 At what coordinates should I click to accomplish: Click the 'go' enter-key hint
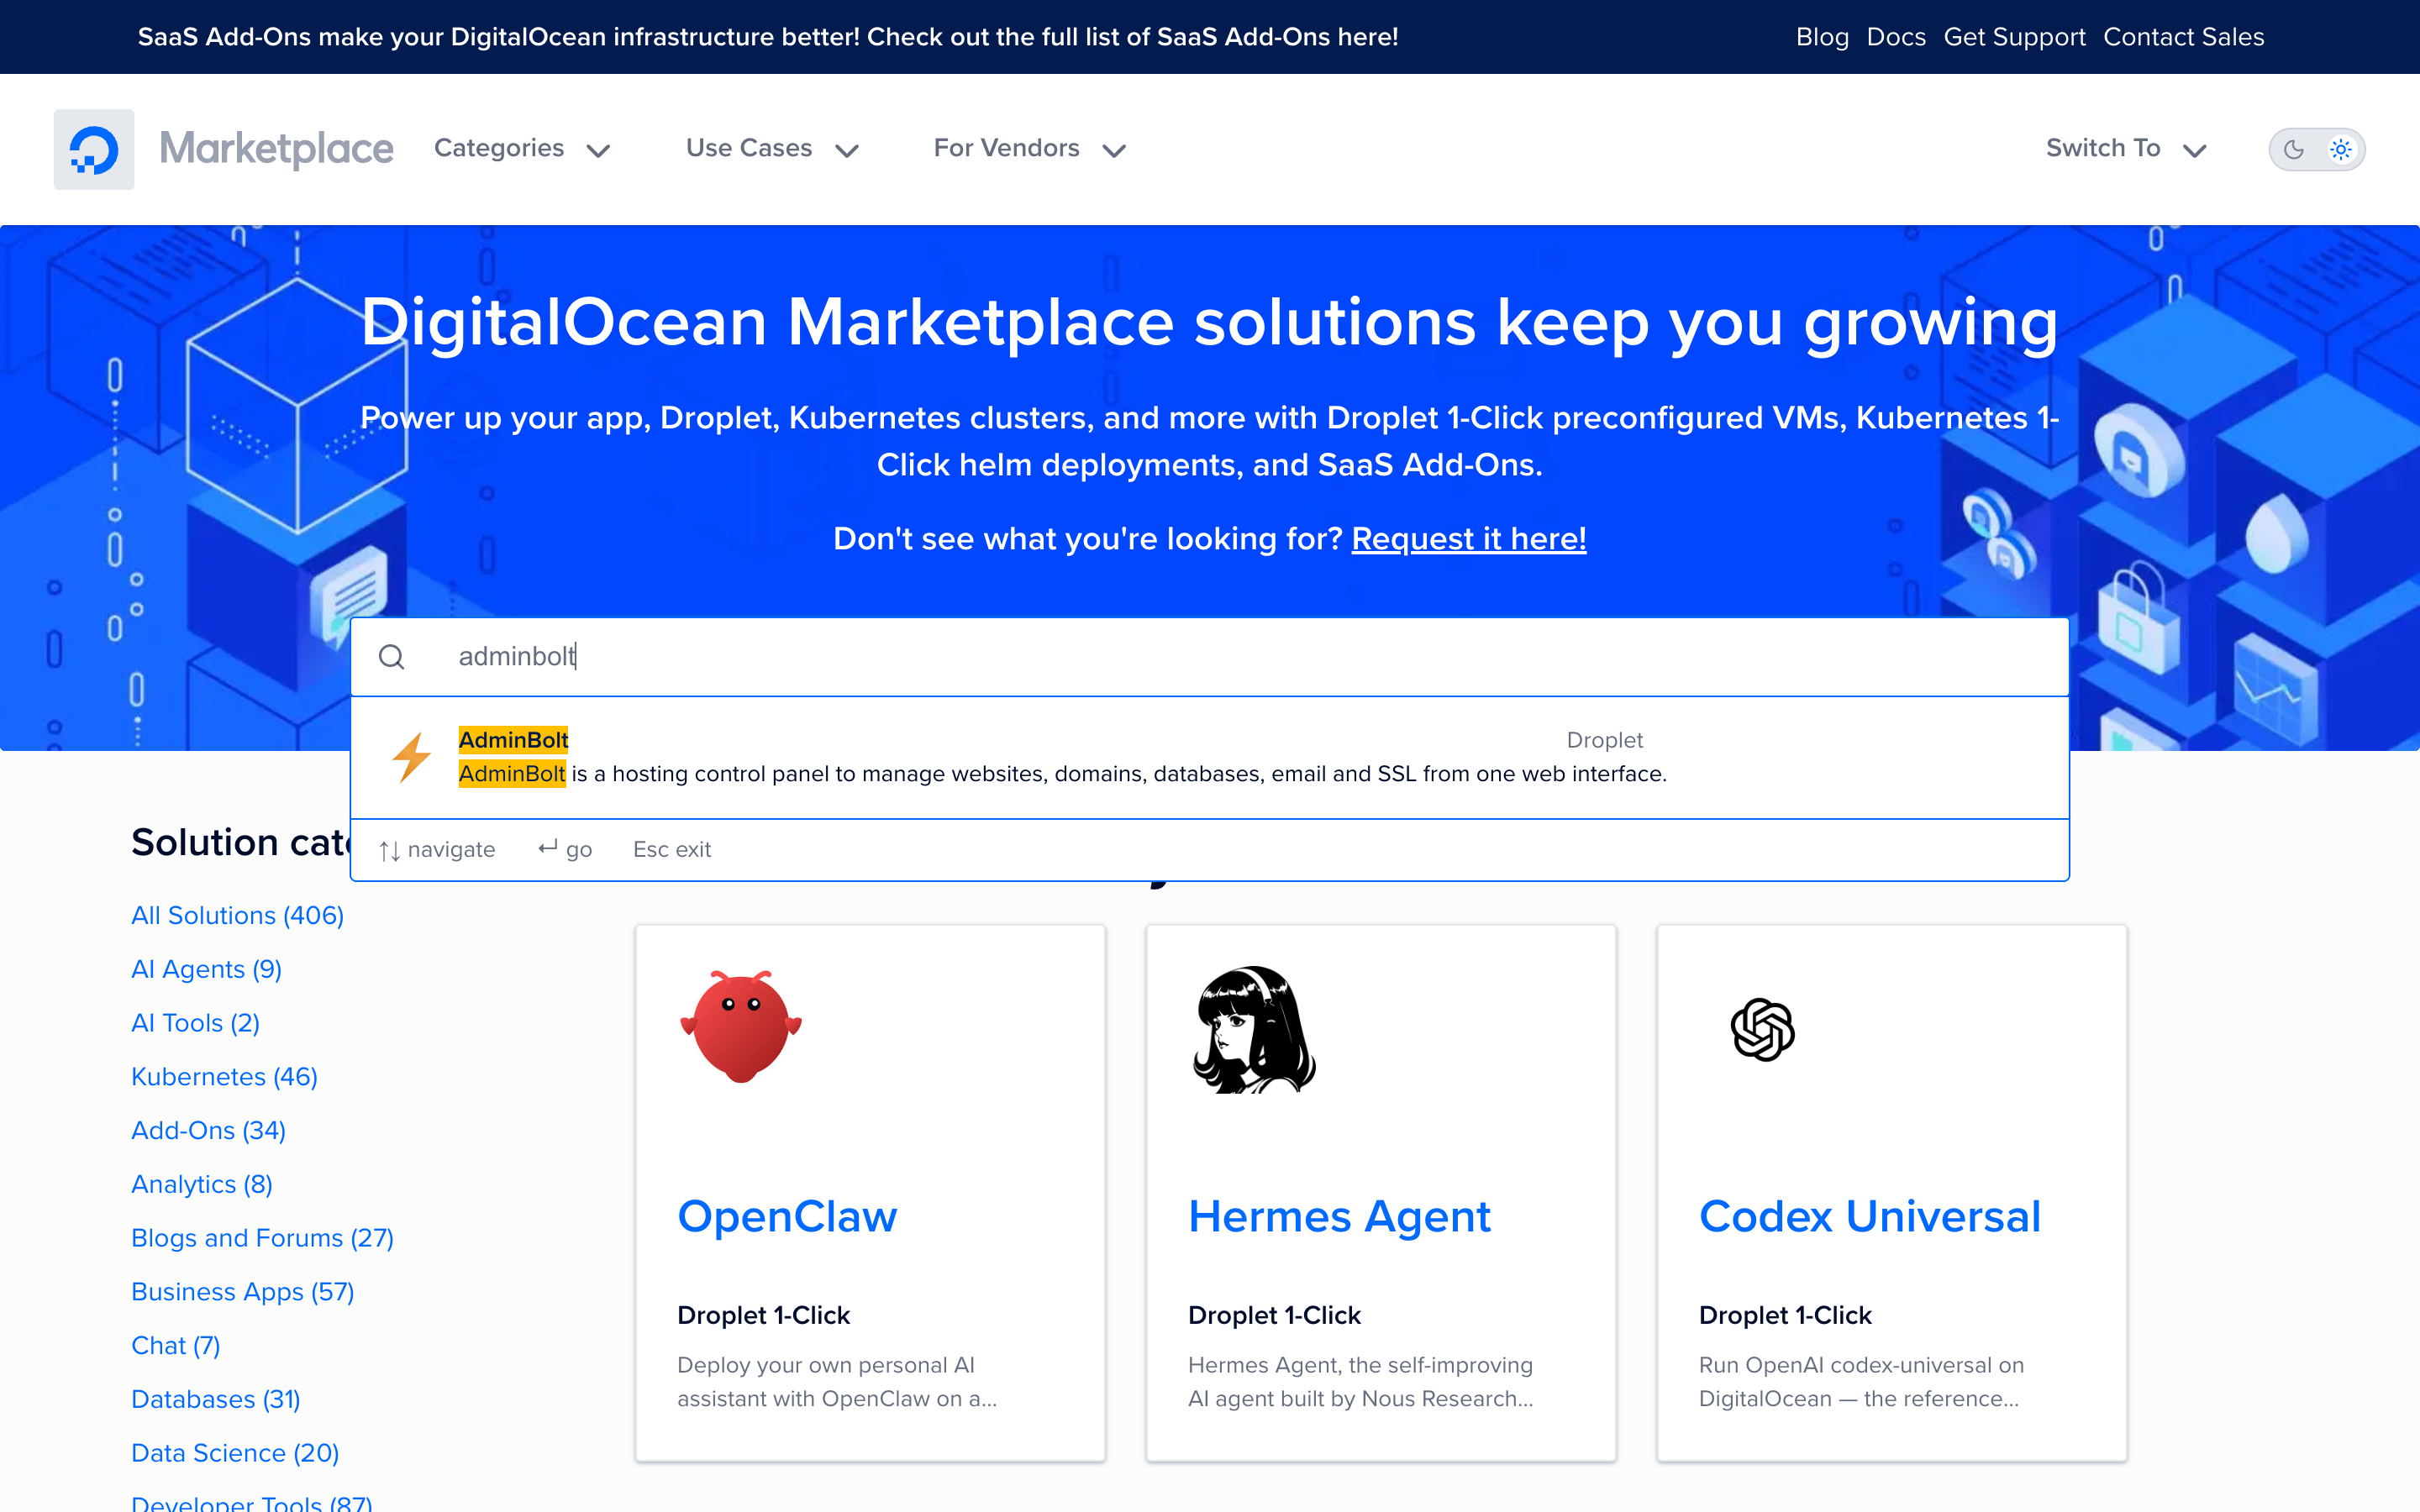pyautogui.click(x=565, y=850)
